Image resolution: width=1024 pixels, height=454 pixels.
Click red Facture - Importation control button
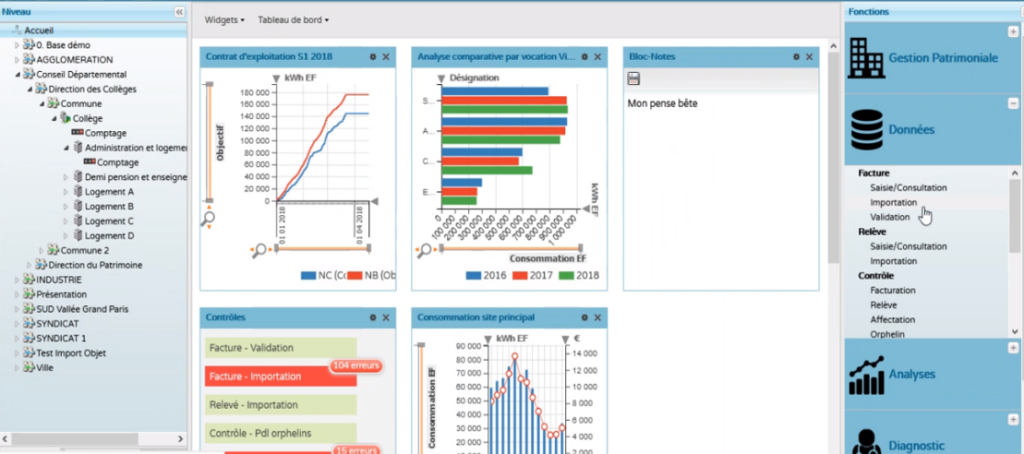click(x=281, y=376)
